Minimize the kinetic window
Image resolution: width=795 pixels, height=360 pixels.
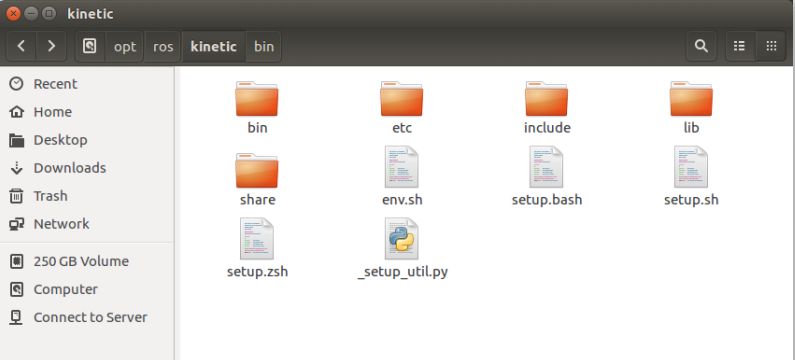point(31,14)
